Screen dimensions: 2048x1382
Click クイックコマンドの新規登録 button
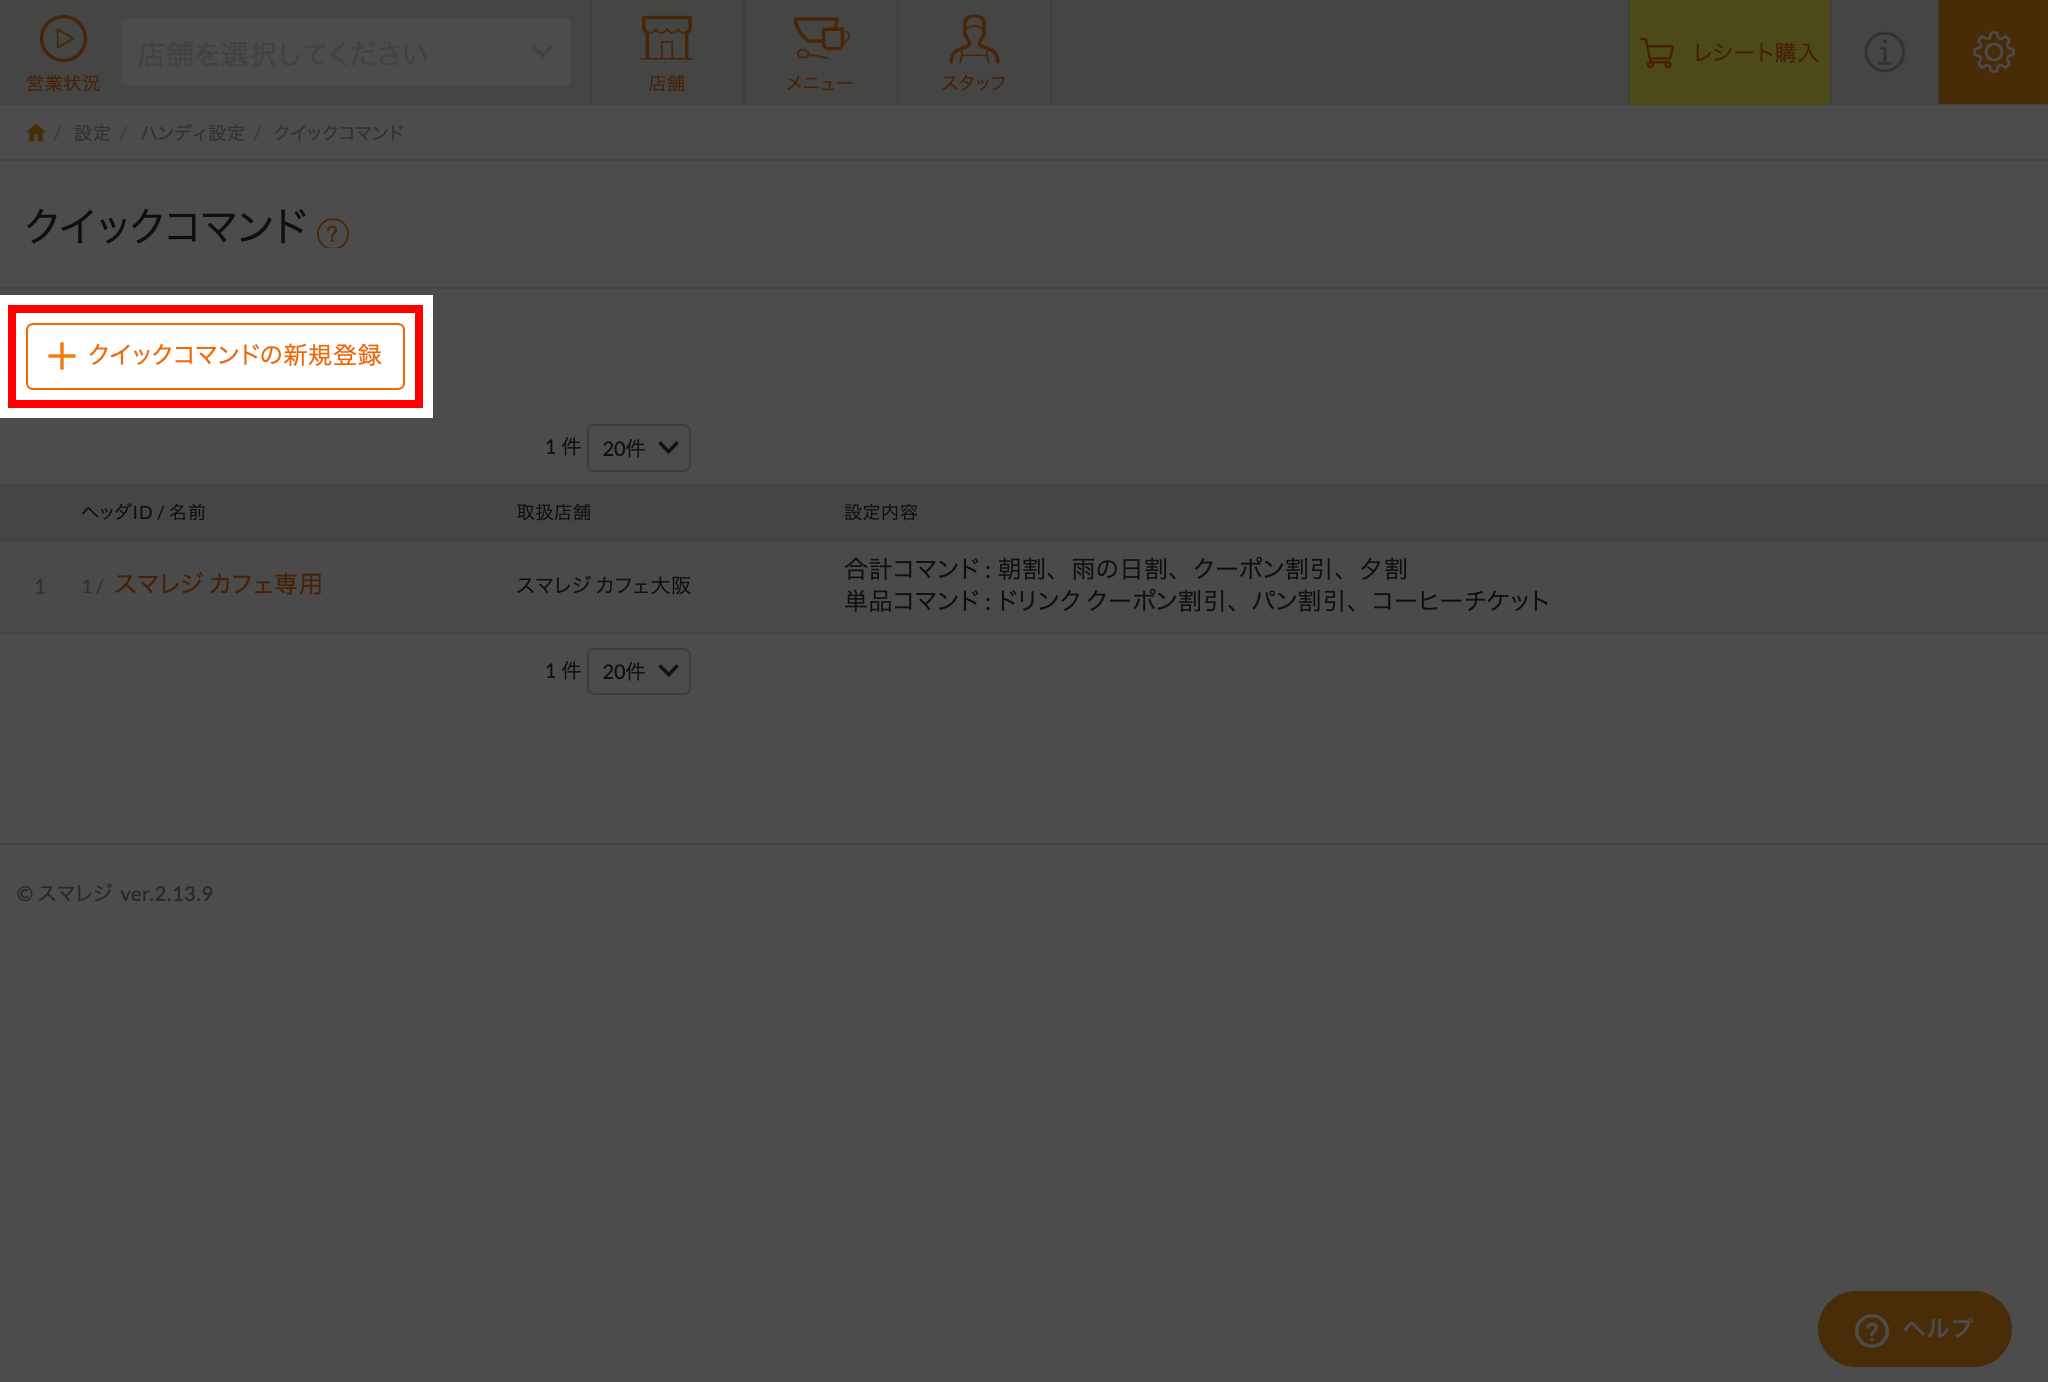215,356
